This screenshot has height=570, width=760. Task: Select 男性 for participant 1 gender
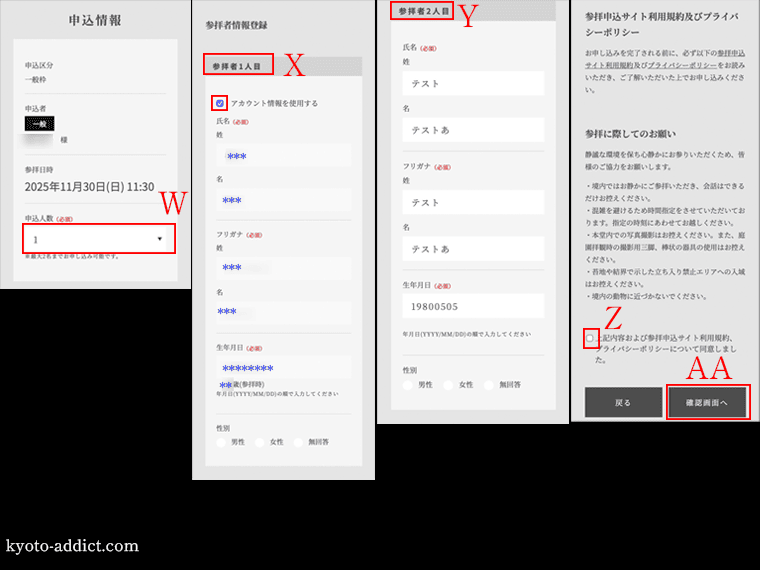(222, 441)
